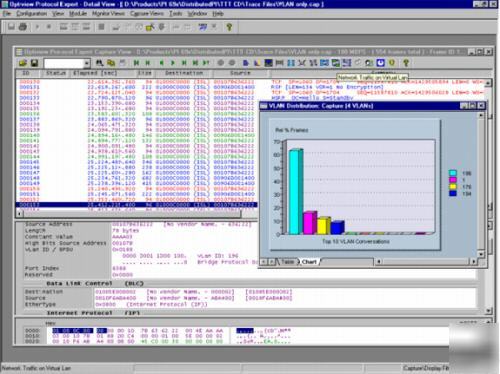The height and width of the screenshot is (374, 500).
Task: Open the Help menu
Action: [218, 13]
